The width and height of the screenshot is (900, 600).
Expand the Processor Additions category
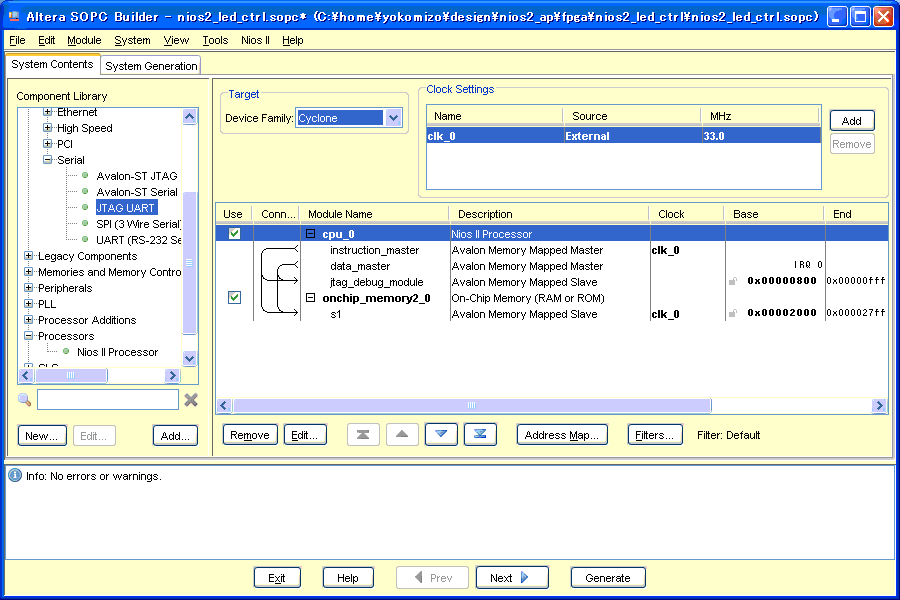pyautogui.click(x=28, y=320)
